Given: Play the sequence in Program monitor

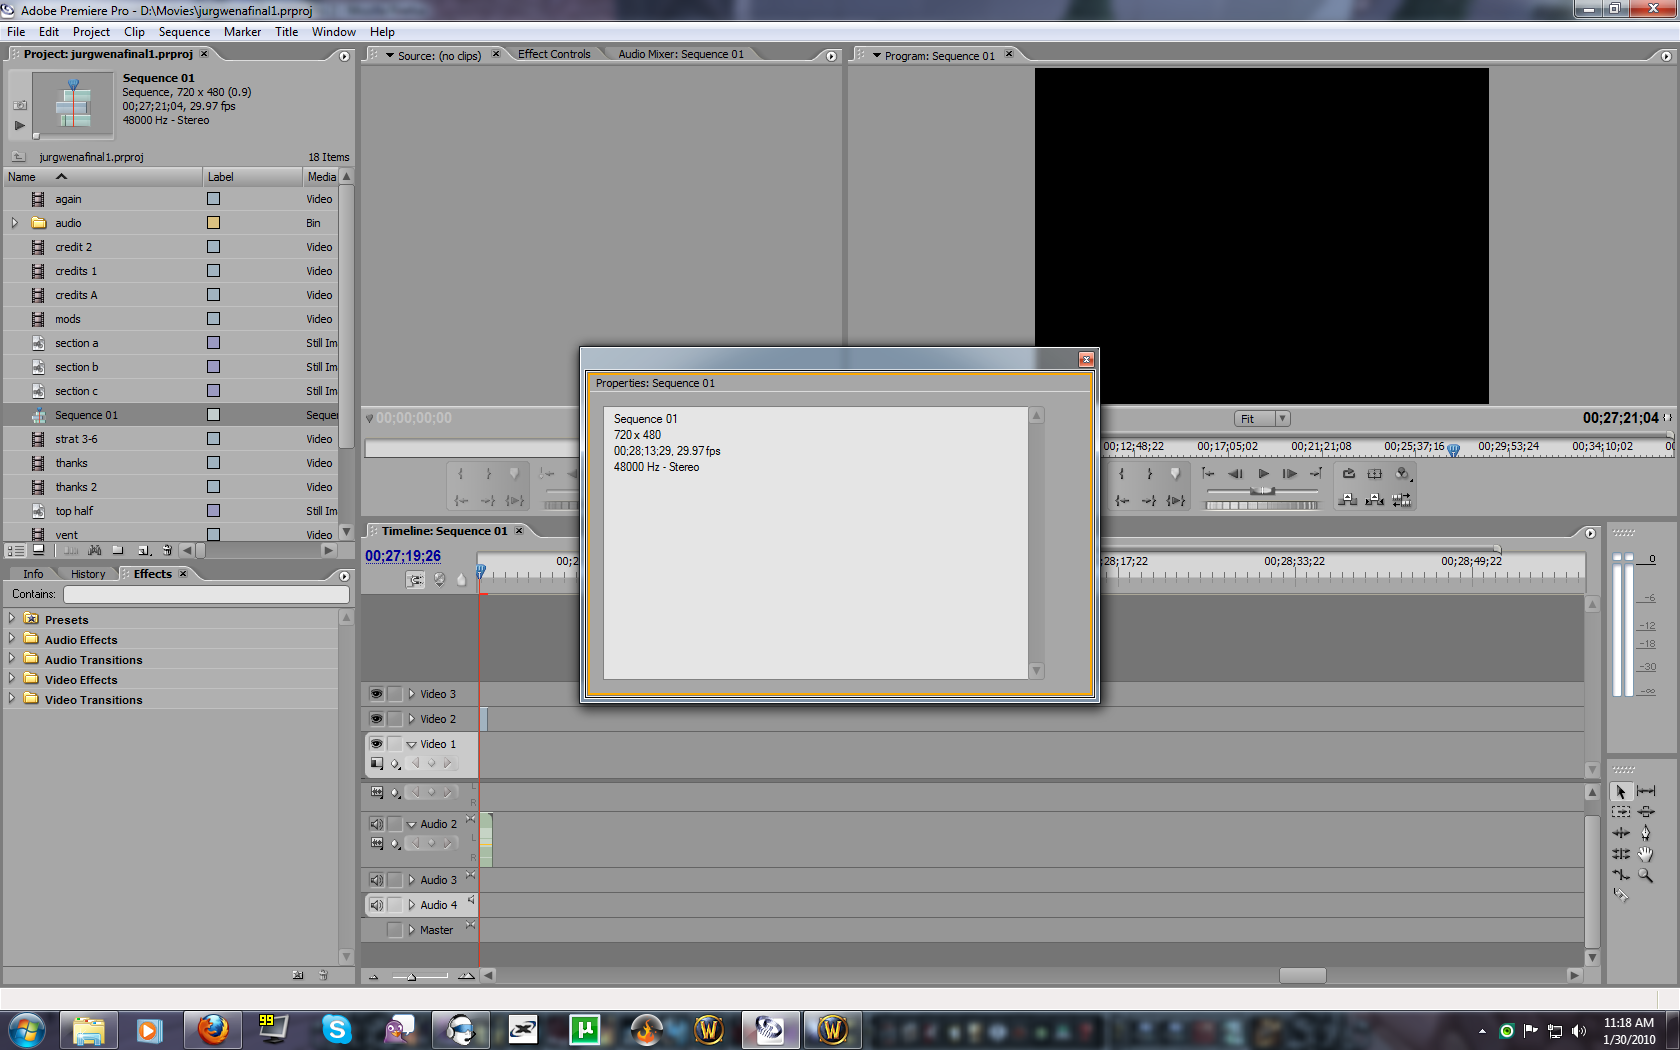Looking at the screenshot, I should 1263,474.
